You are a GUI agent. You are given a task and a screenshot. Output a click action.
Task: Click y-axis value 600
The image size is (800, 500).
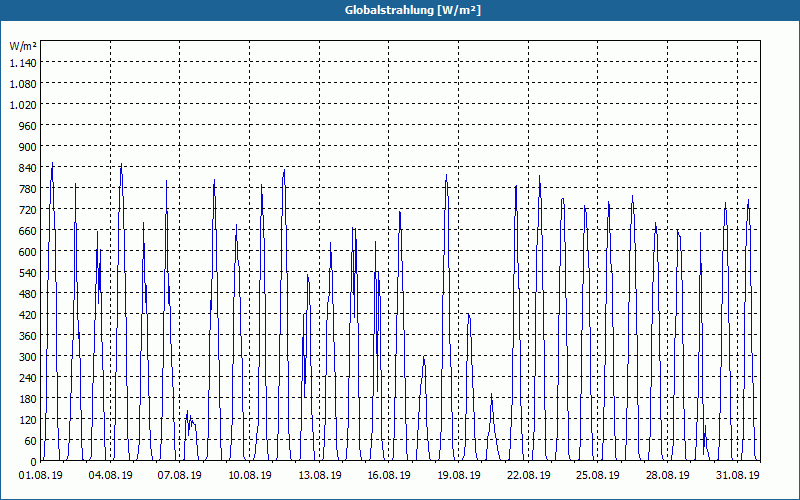click(x=27, y=252)
